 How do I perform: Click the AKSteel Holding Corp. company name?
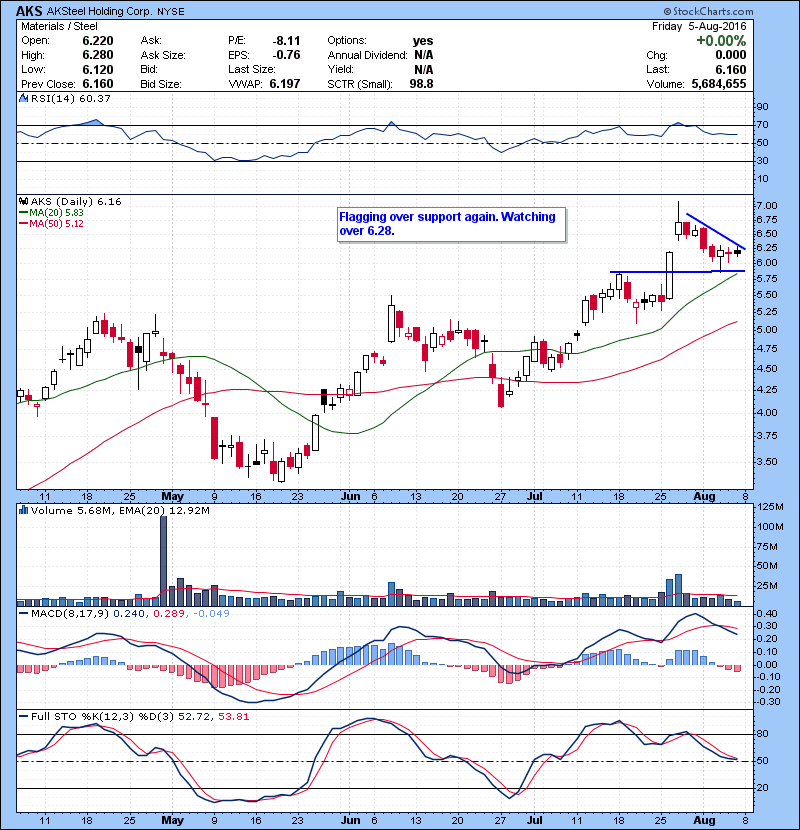click(x=99, y=12)
